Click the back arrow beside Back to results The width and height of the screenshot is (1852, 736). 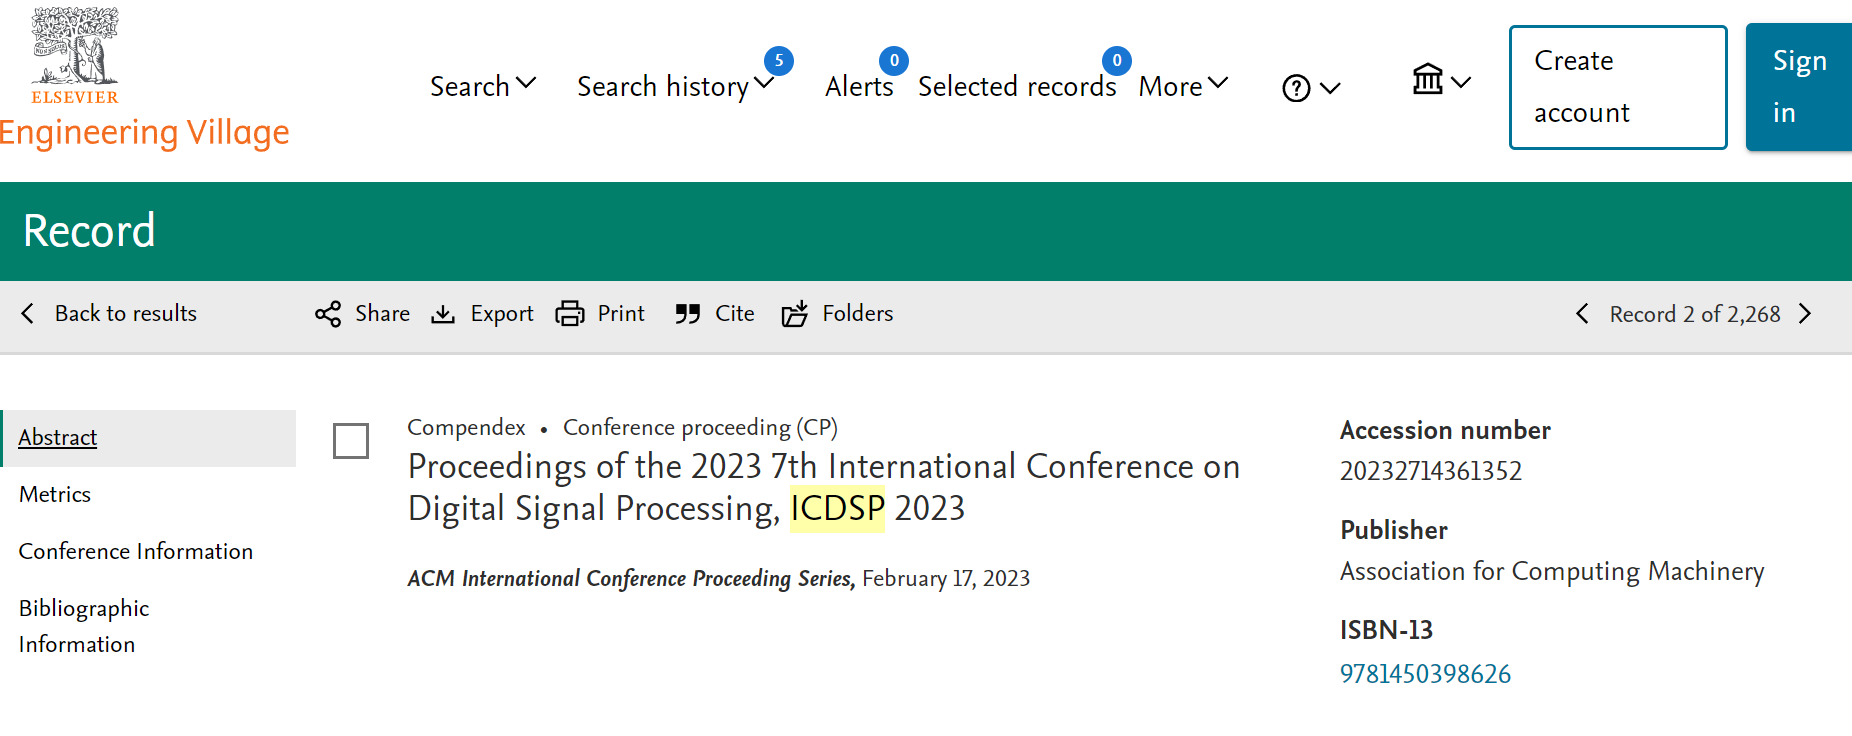[28, 314]
